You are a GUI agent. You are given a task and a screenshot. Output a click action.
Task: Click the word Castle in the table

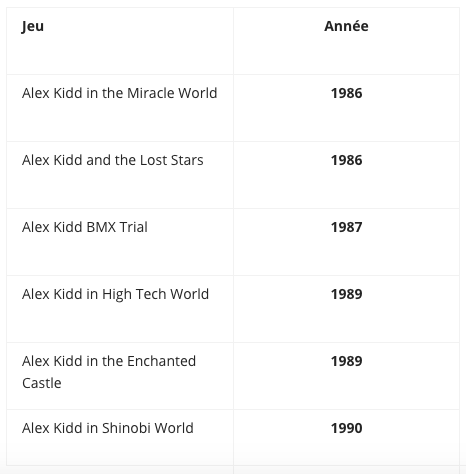coord(42,383)
